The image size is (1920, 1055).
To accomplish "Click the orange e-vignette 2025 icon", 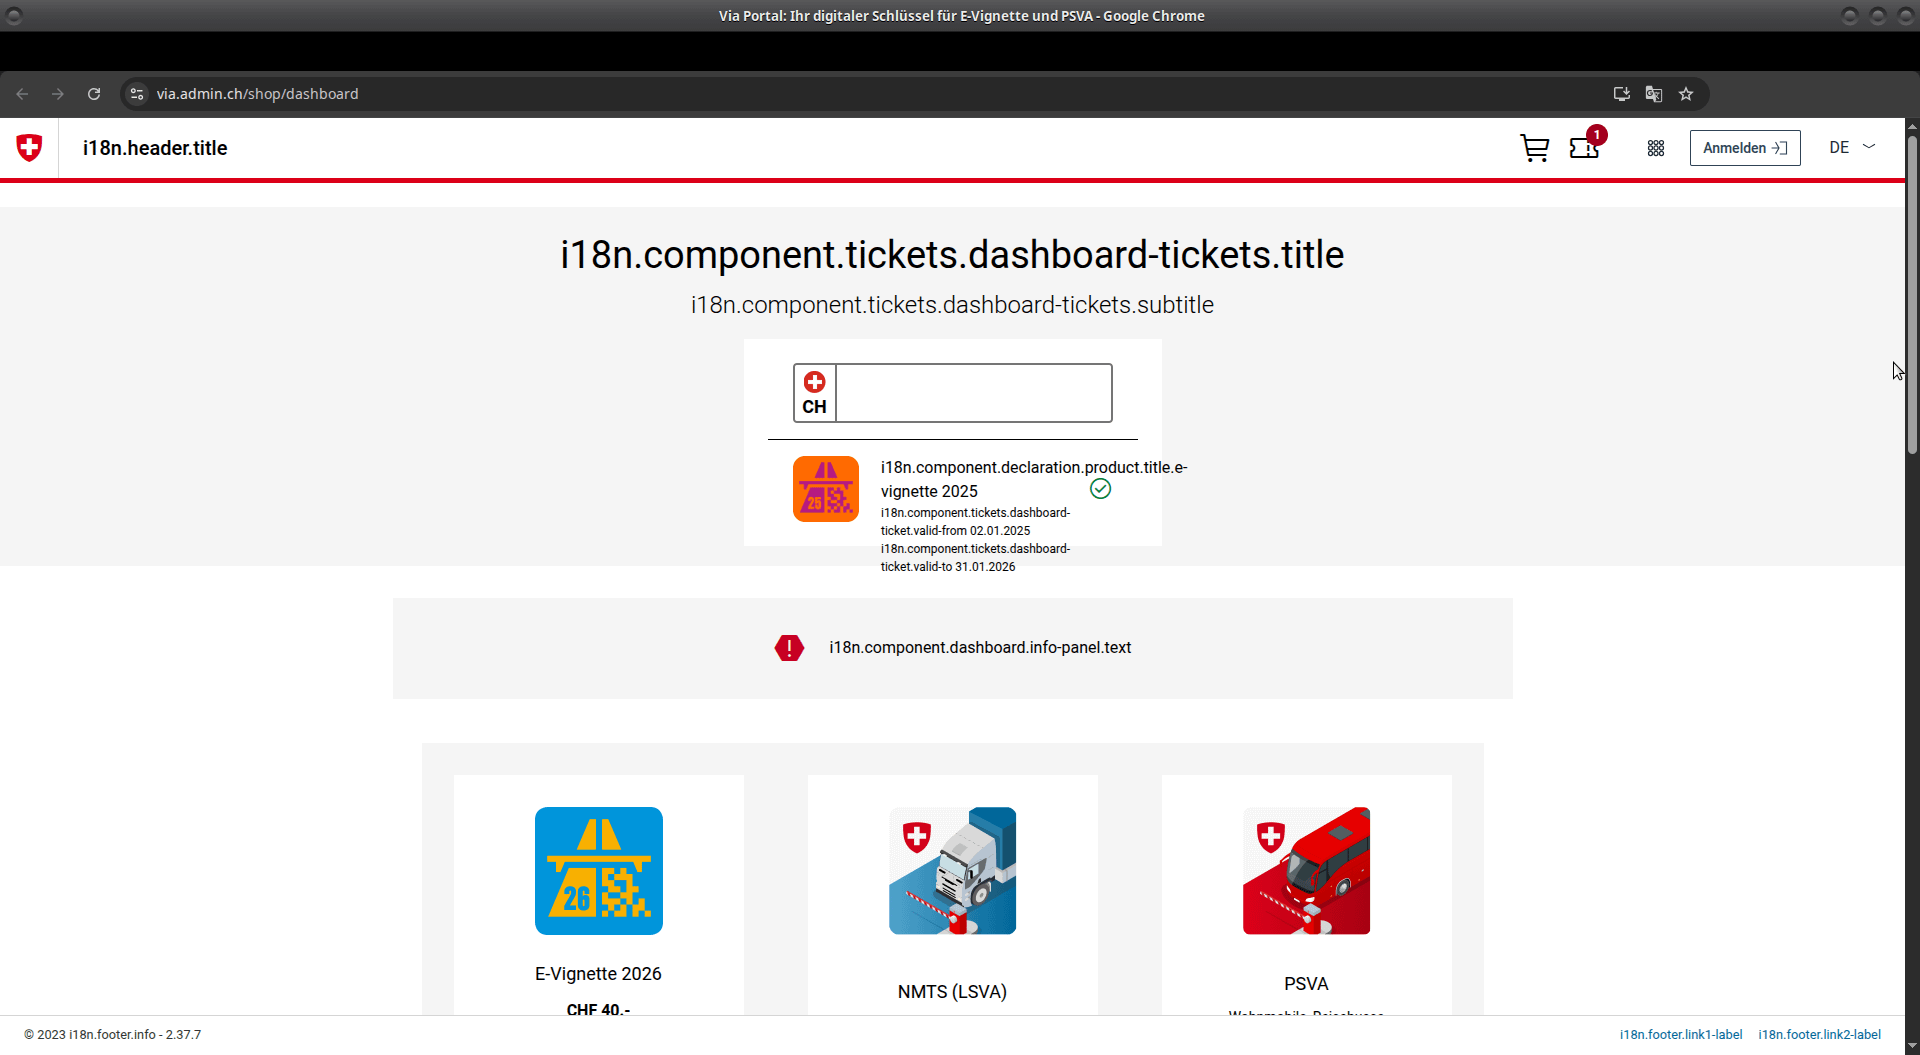I will click(825, 489).
